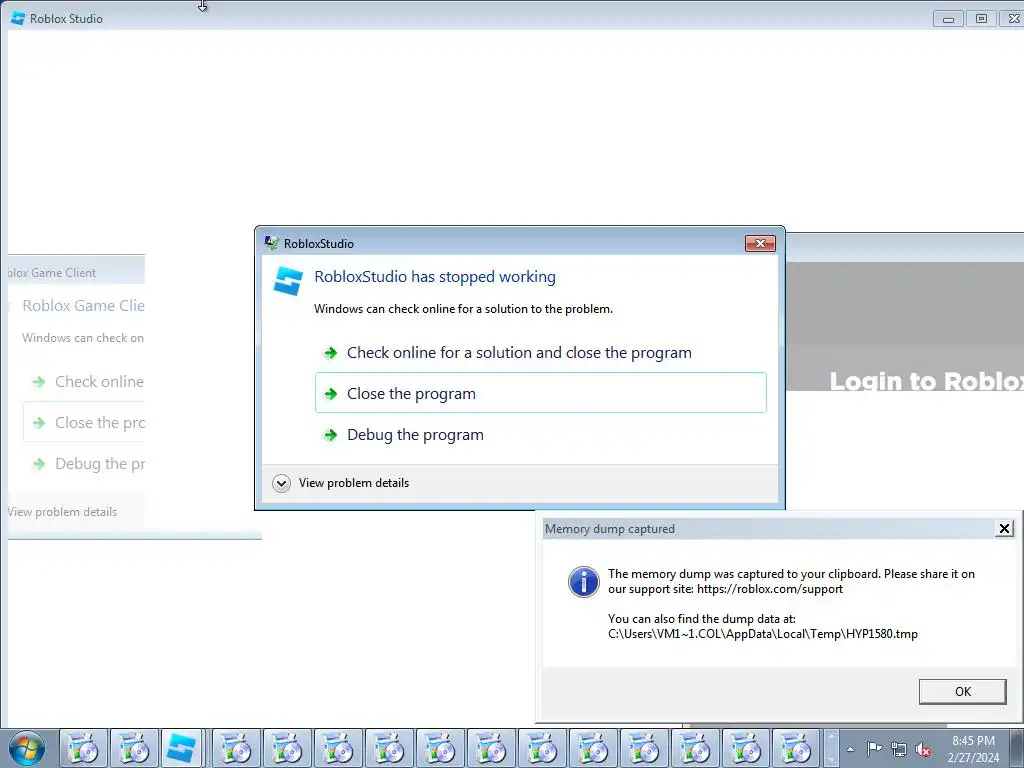Click the RobloxStudio crash dialog title icon
Viewport: 1024px width, 768px height.
[272, 243]
